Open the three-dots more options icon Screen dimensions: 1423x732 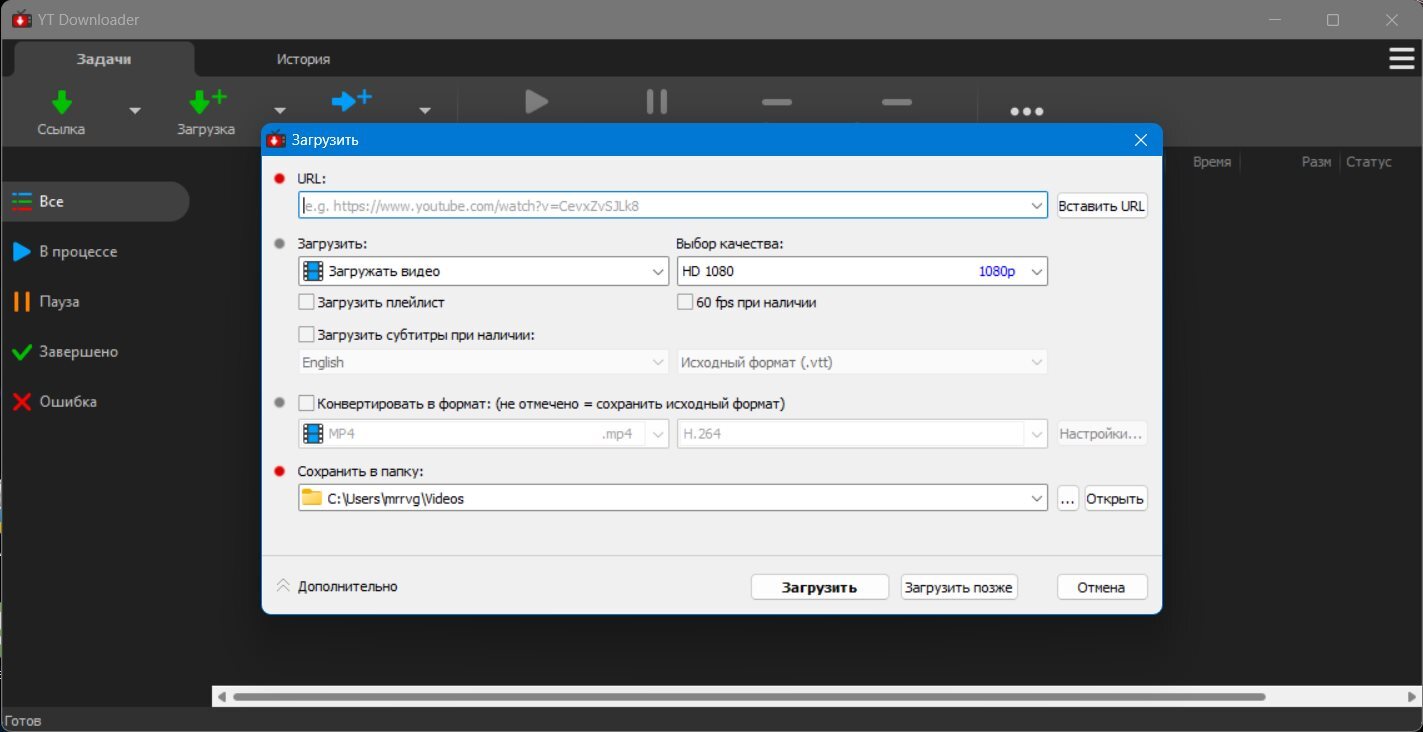pyautogui.click(x=1027, y=111)
